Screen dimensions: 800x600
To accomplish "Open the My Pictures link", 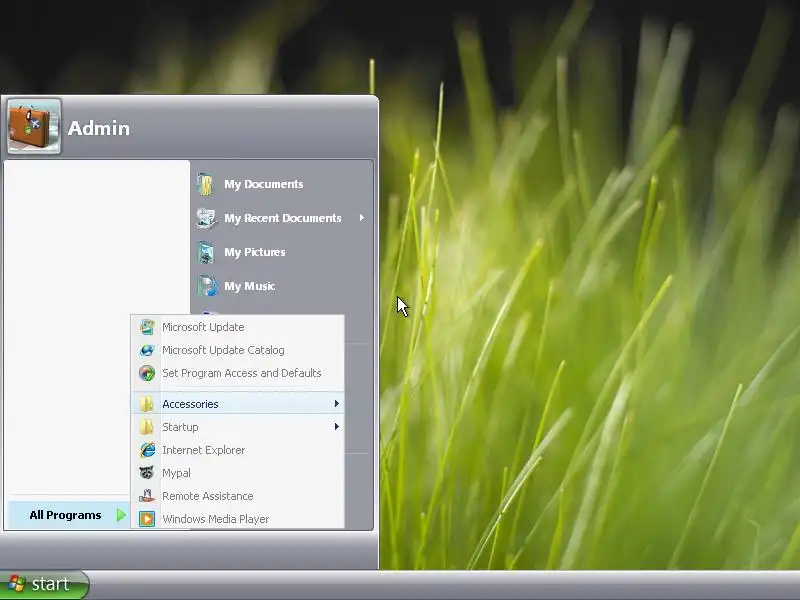I will coord(255,253).
